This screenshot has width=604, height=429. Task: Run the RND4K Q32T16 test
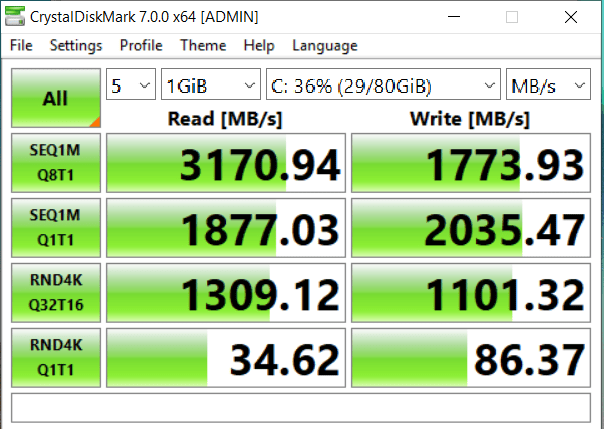[x=56, y=293]
